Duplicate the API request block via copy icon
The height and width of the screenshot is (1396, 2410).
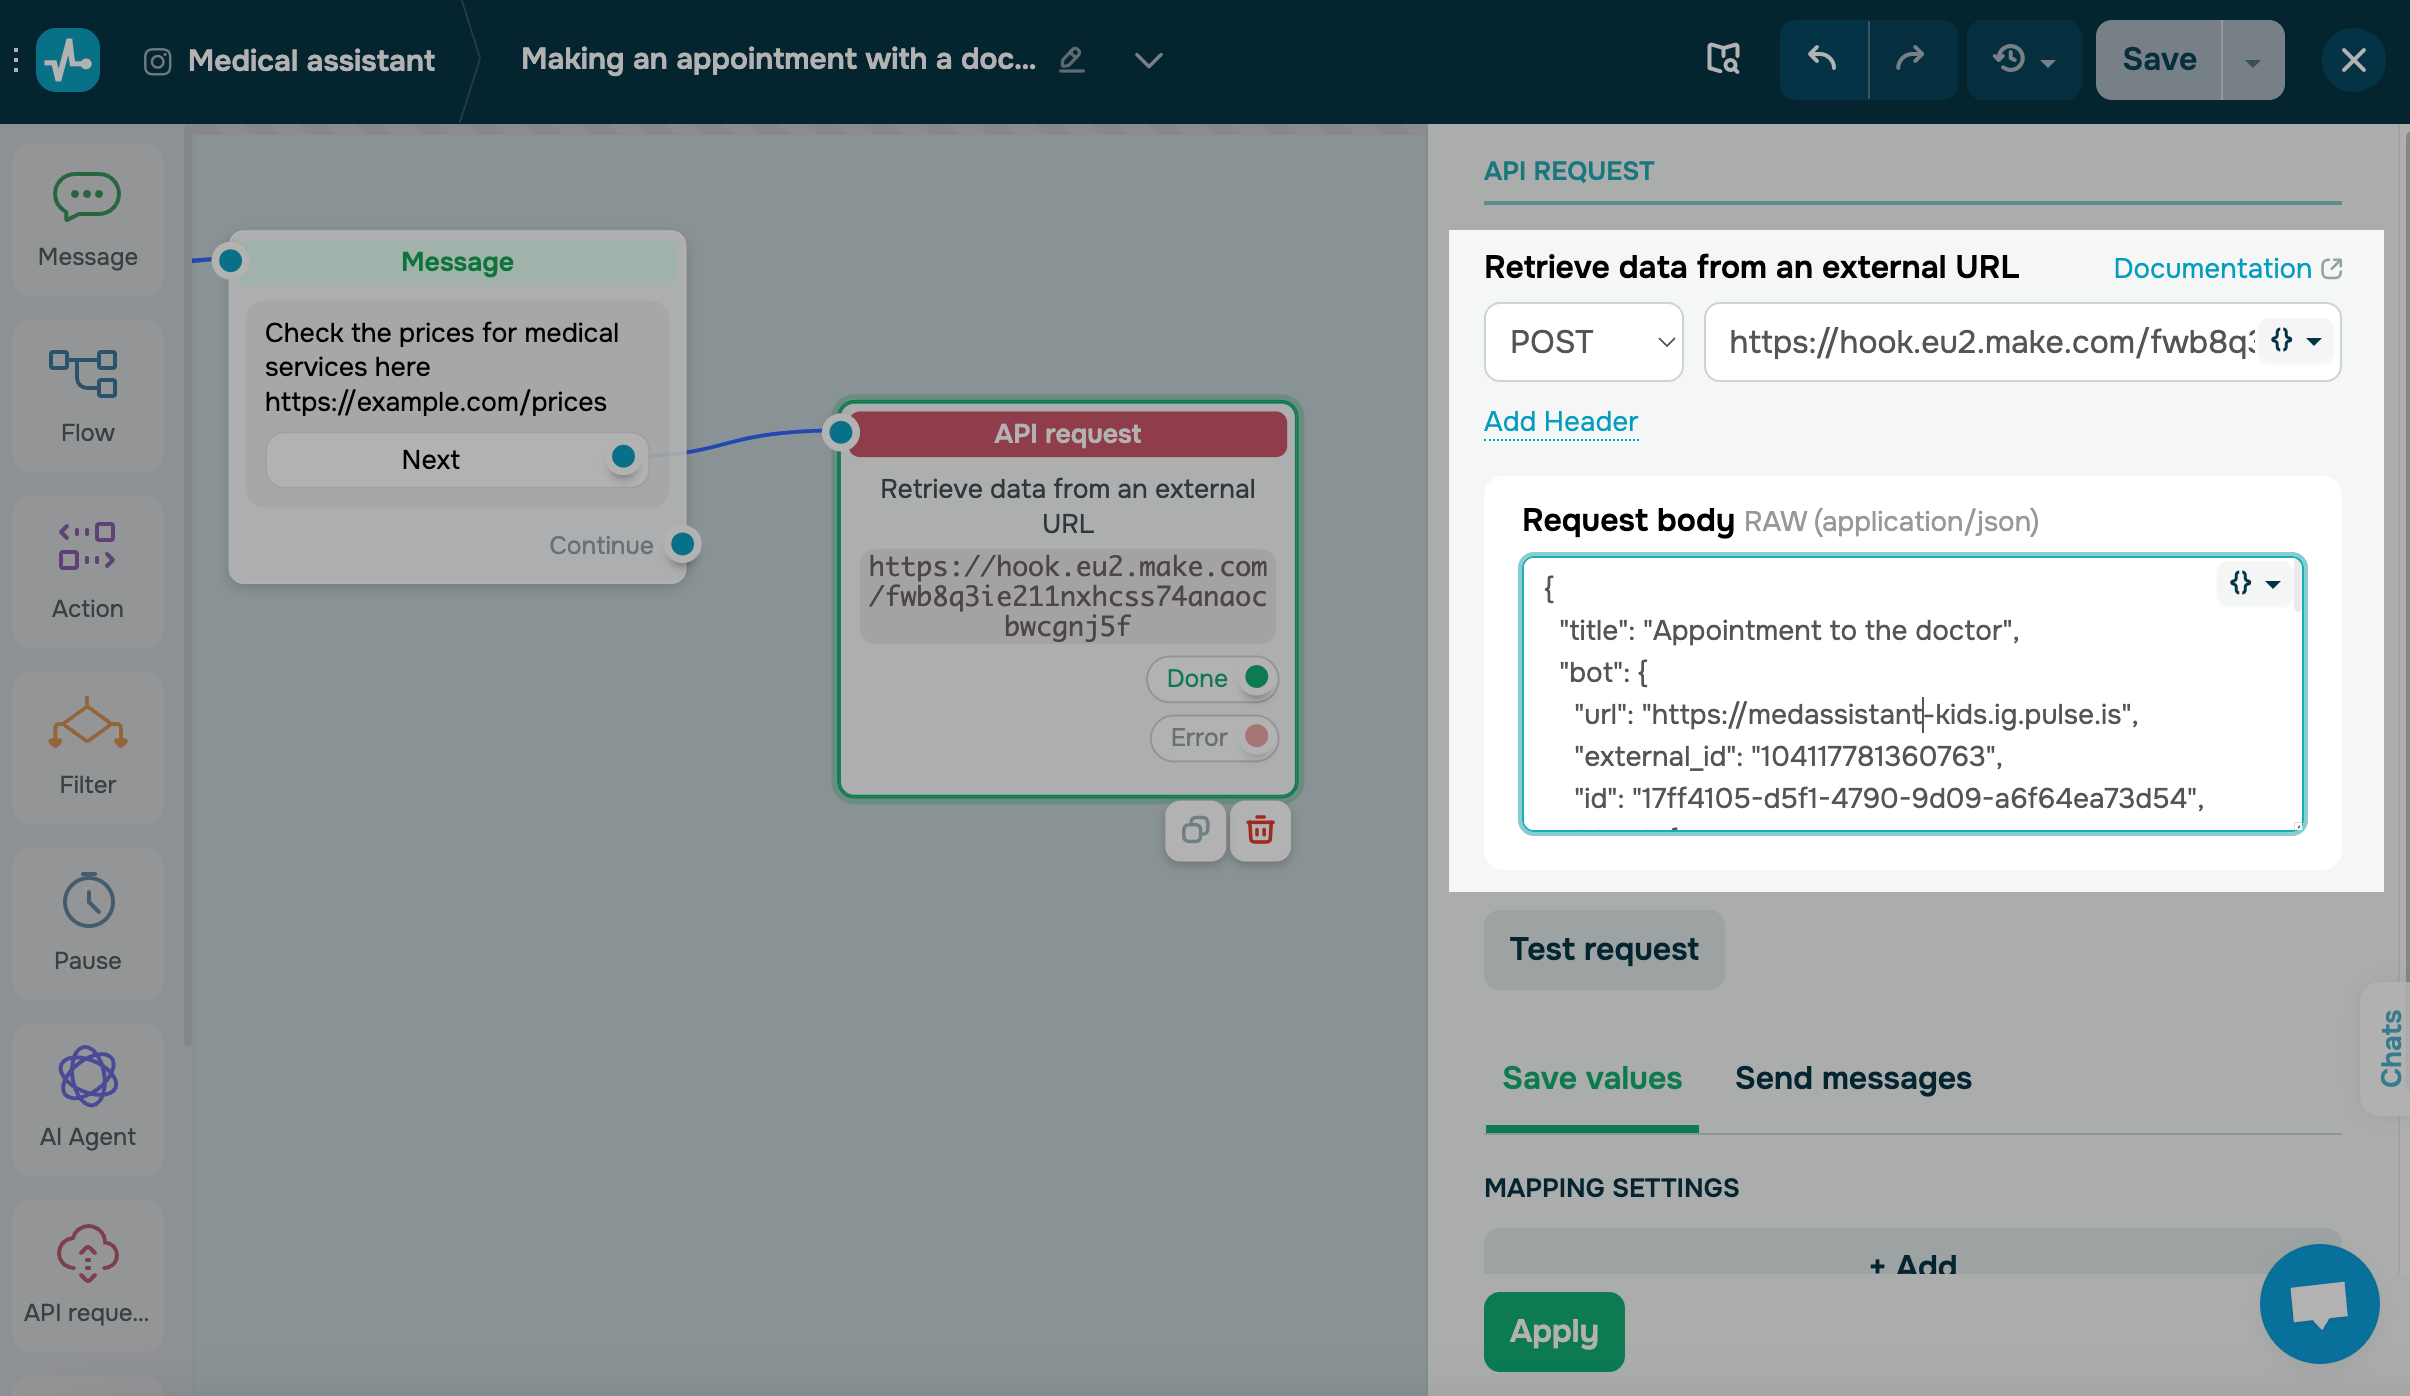[x=1195, y=830]
